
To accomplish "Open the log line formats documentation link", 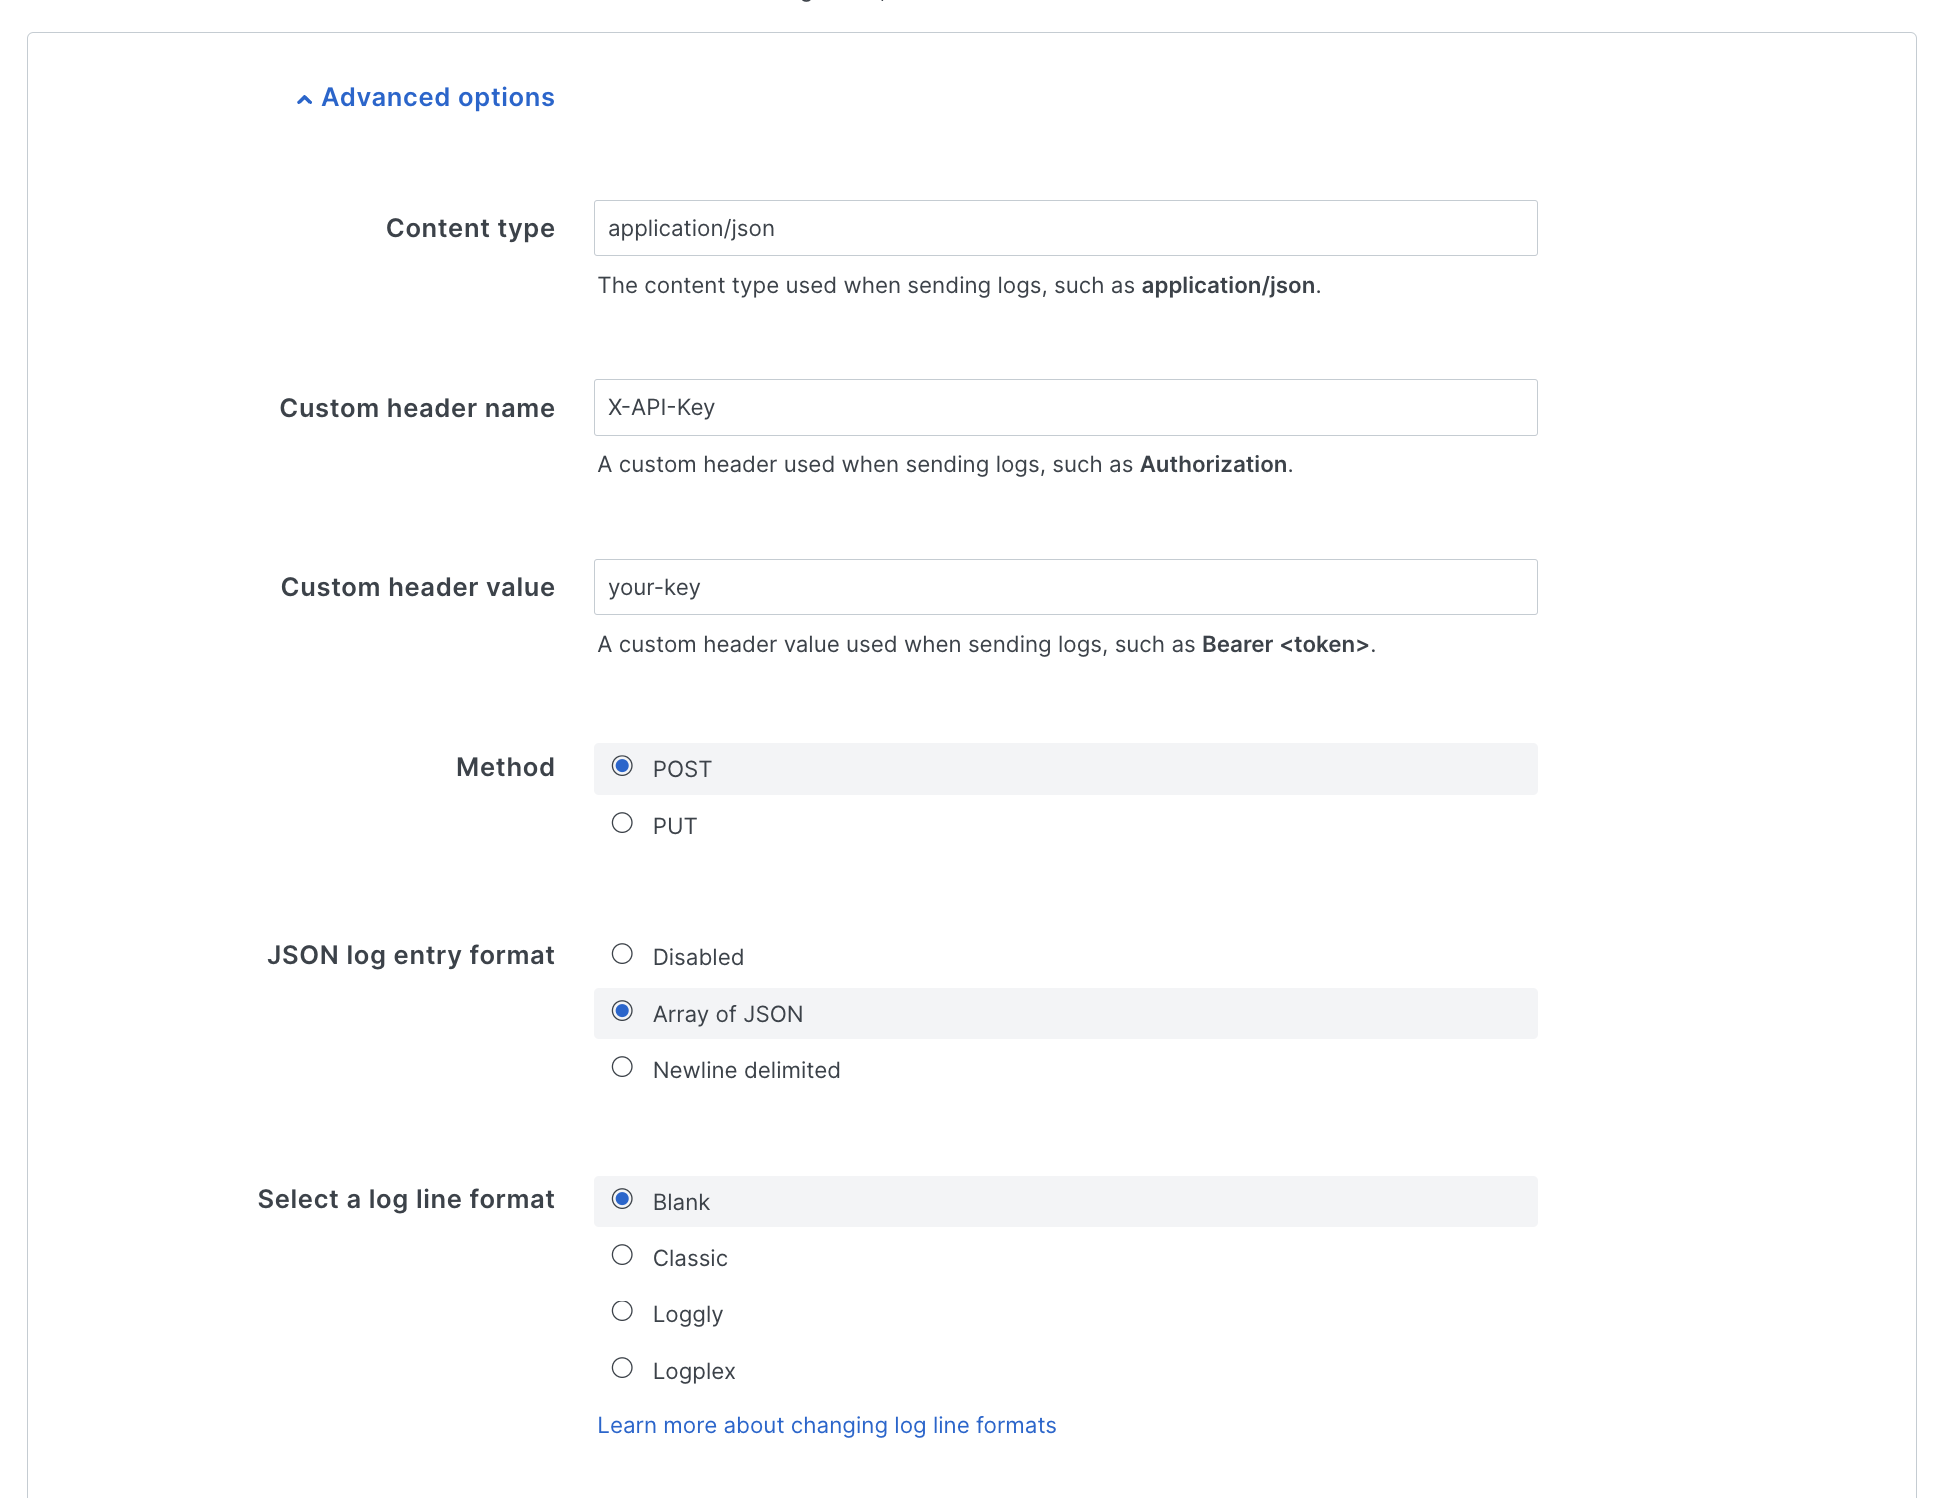I will coord(826,1424).
